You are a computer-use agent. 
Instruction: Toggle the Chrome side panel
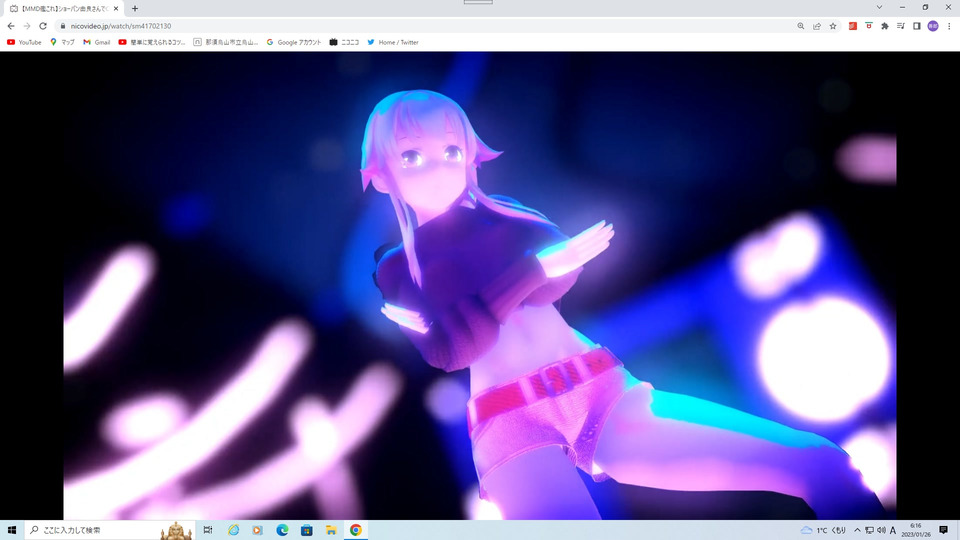pos(917,26)
